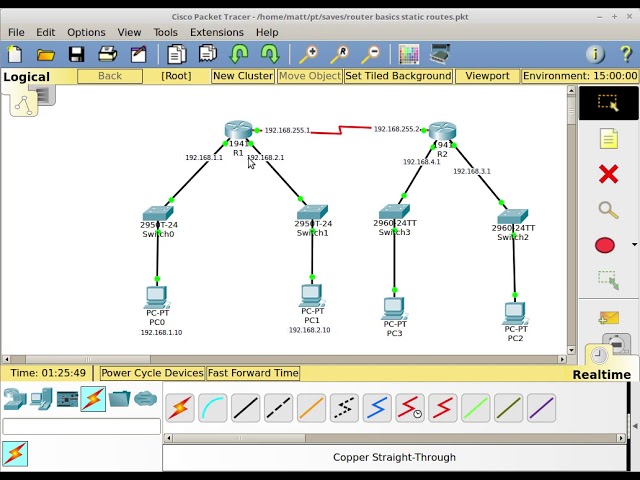Choose the light green Octal cable
Image resolution: width=640 pixels, height=480 pixels.
476,408
